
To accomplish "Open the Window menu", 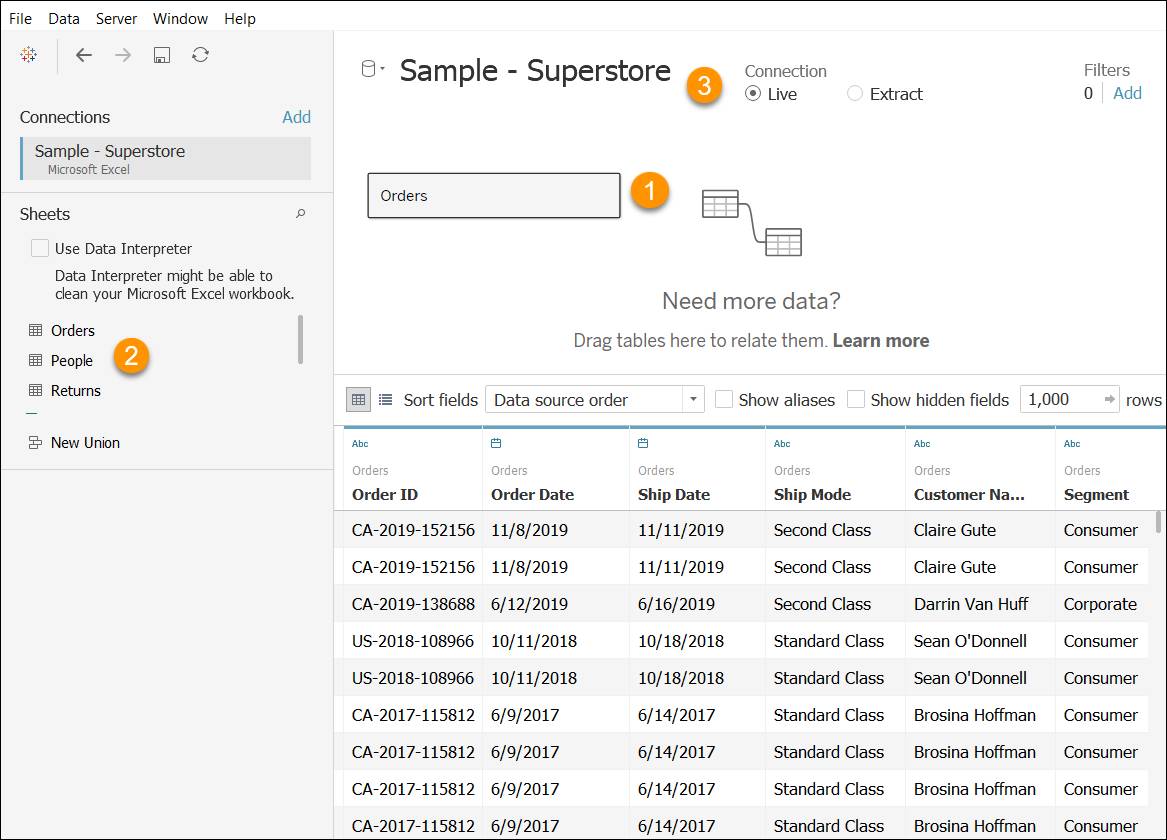I will (x=181, y=19).
